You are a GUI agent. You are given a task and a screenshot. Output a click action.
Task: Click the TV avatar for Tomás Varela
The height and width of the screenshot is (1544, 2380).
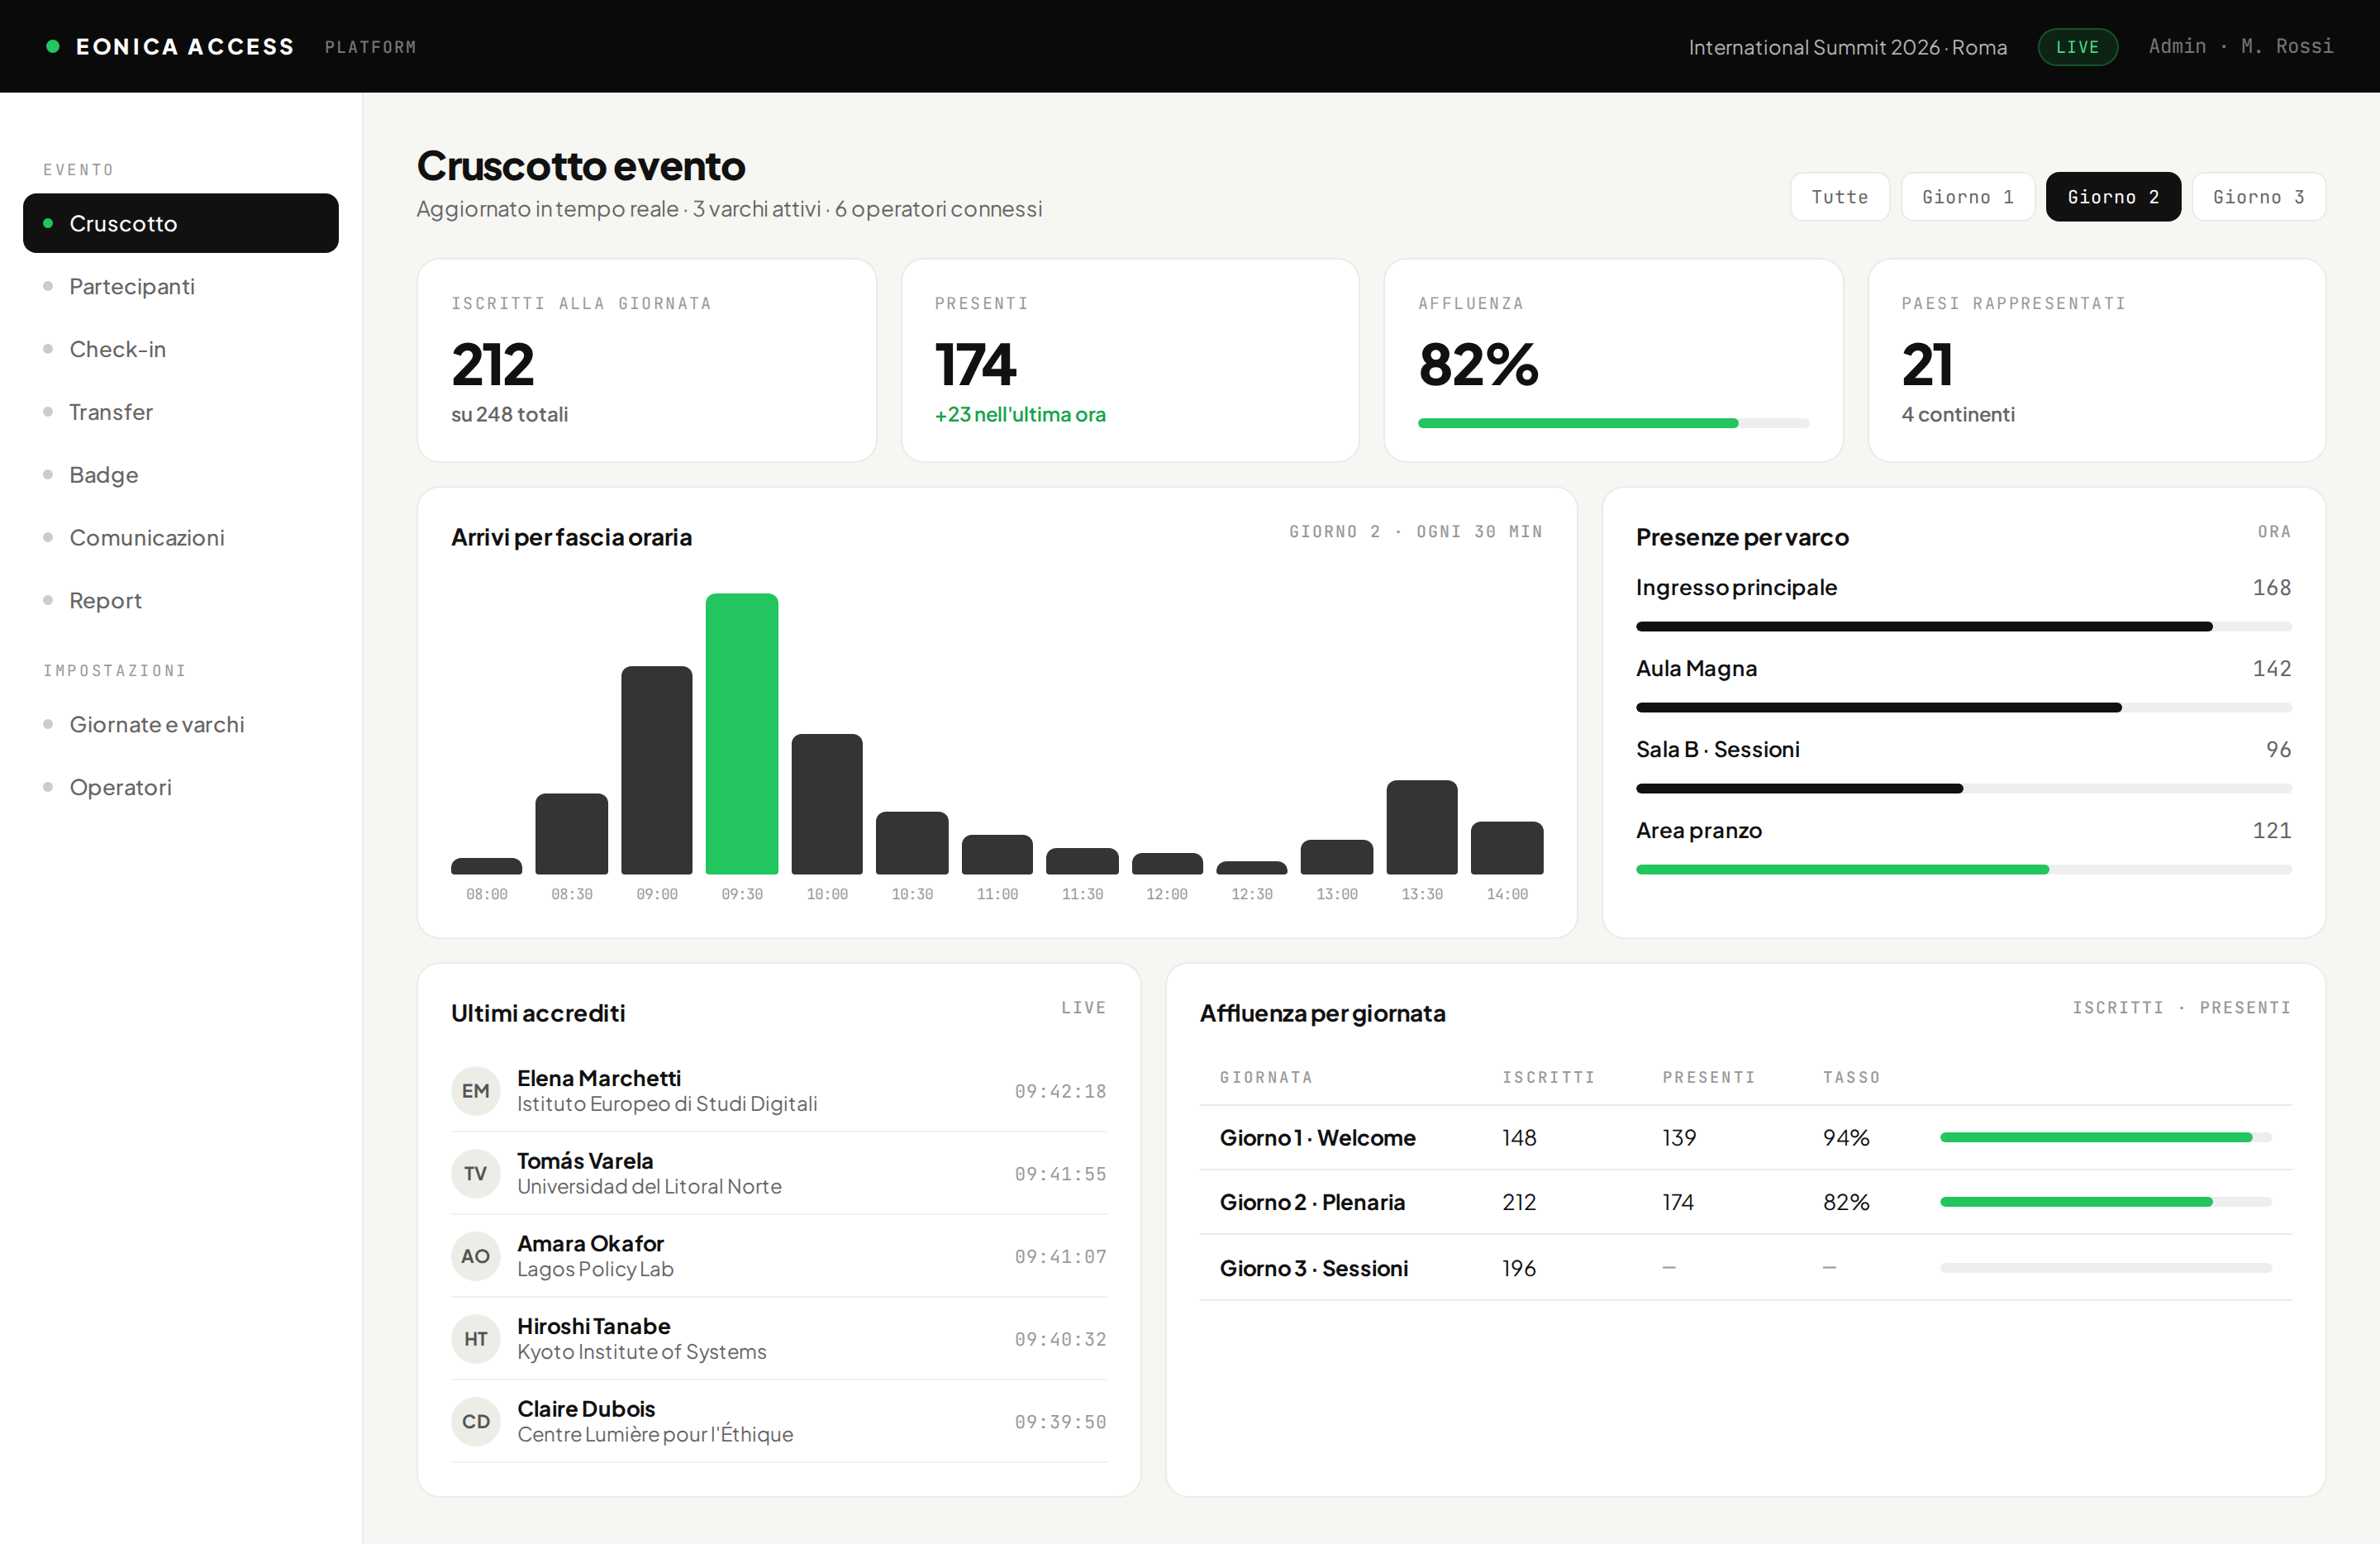[475, 1174]
